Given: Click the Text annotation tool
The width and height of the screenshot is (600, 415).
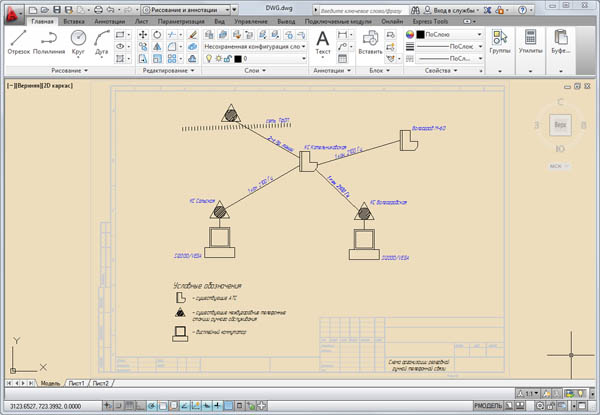Looking at the screenshot, I should (323, 42).
